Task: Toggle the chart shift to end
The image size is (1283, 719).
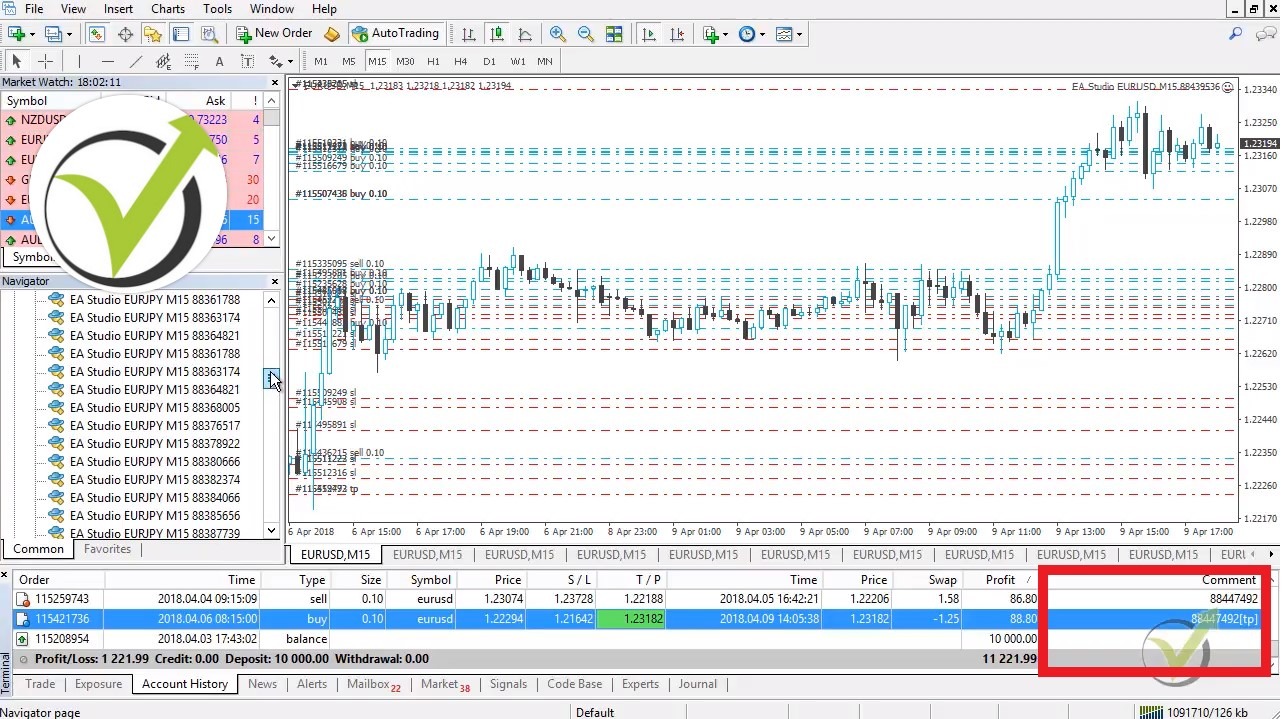Action: point(677,33)
